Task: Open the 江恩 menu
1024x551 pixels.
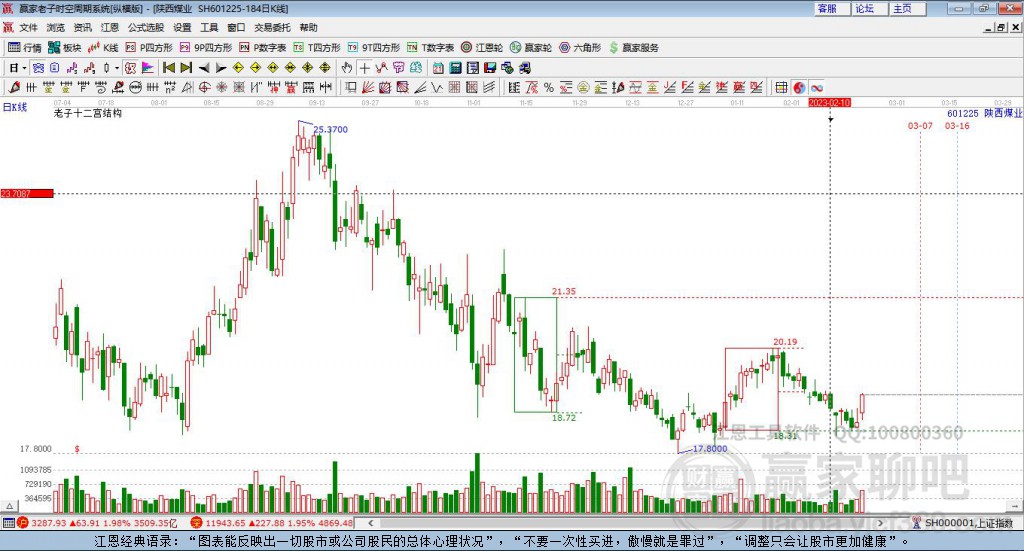Action: click(110, 27)
